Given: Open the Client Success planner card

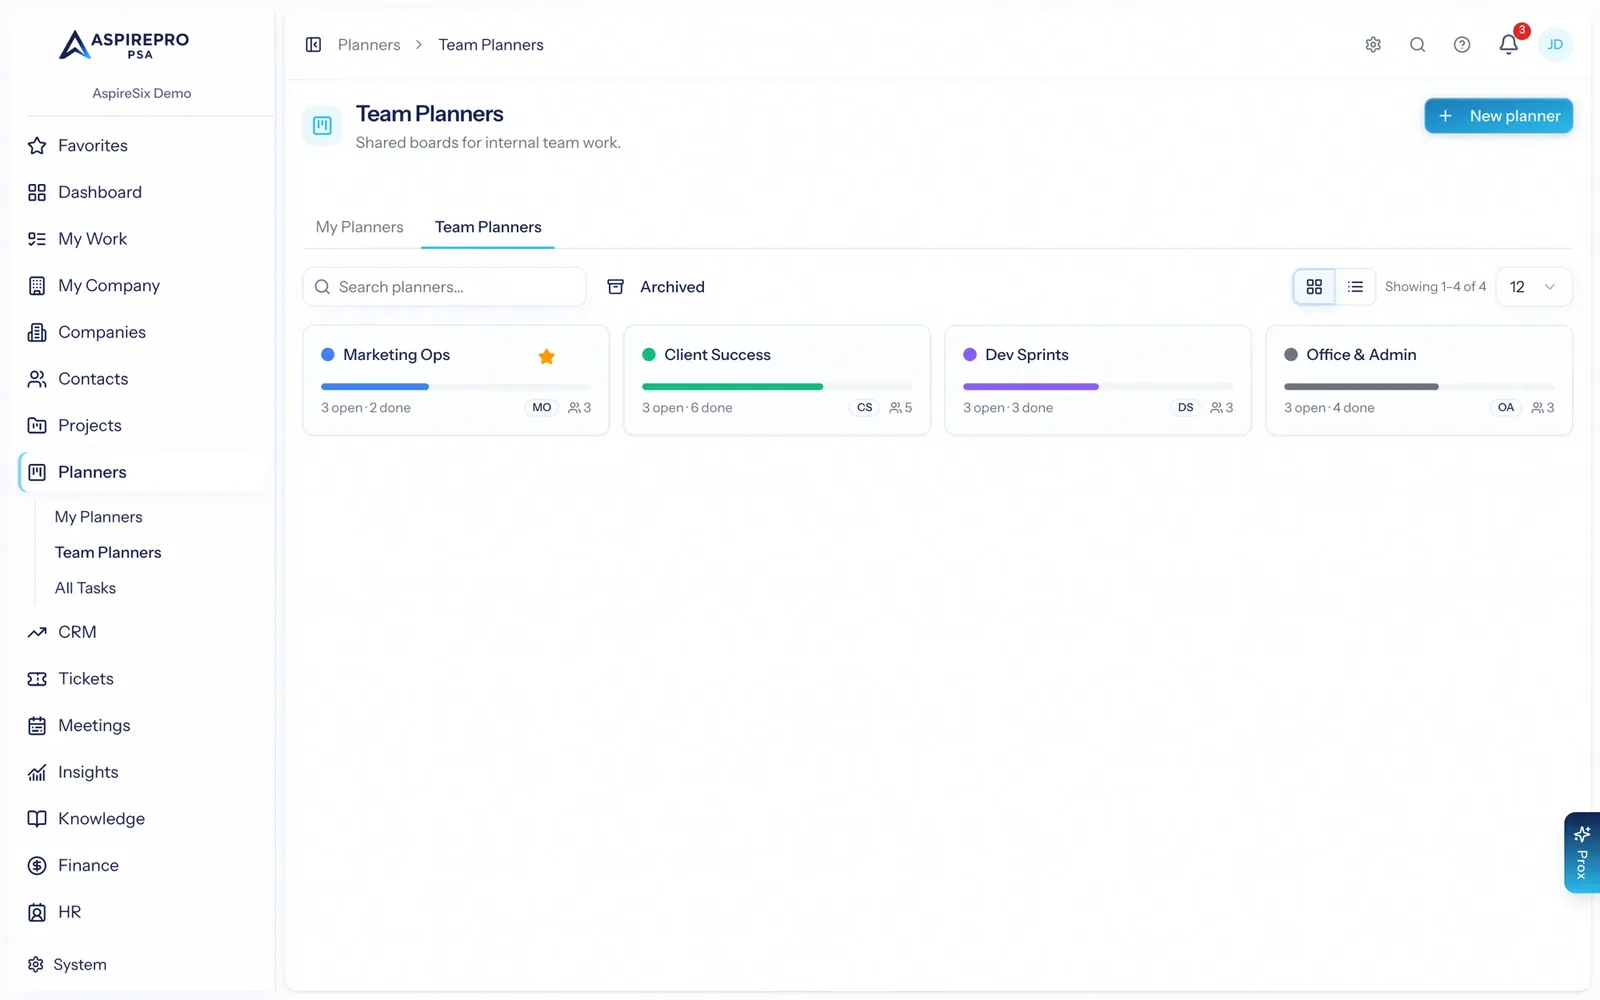Looking at the screenshot, I should (777, 380).
